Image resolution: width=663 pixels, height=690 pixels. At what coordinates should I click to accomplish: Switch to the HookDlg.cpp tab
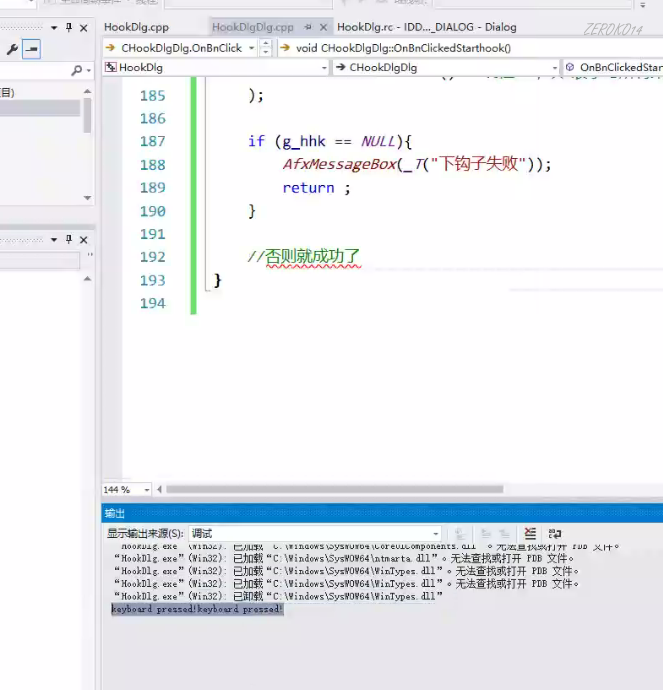click(136, 27)
